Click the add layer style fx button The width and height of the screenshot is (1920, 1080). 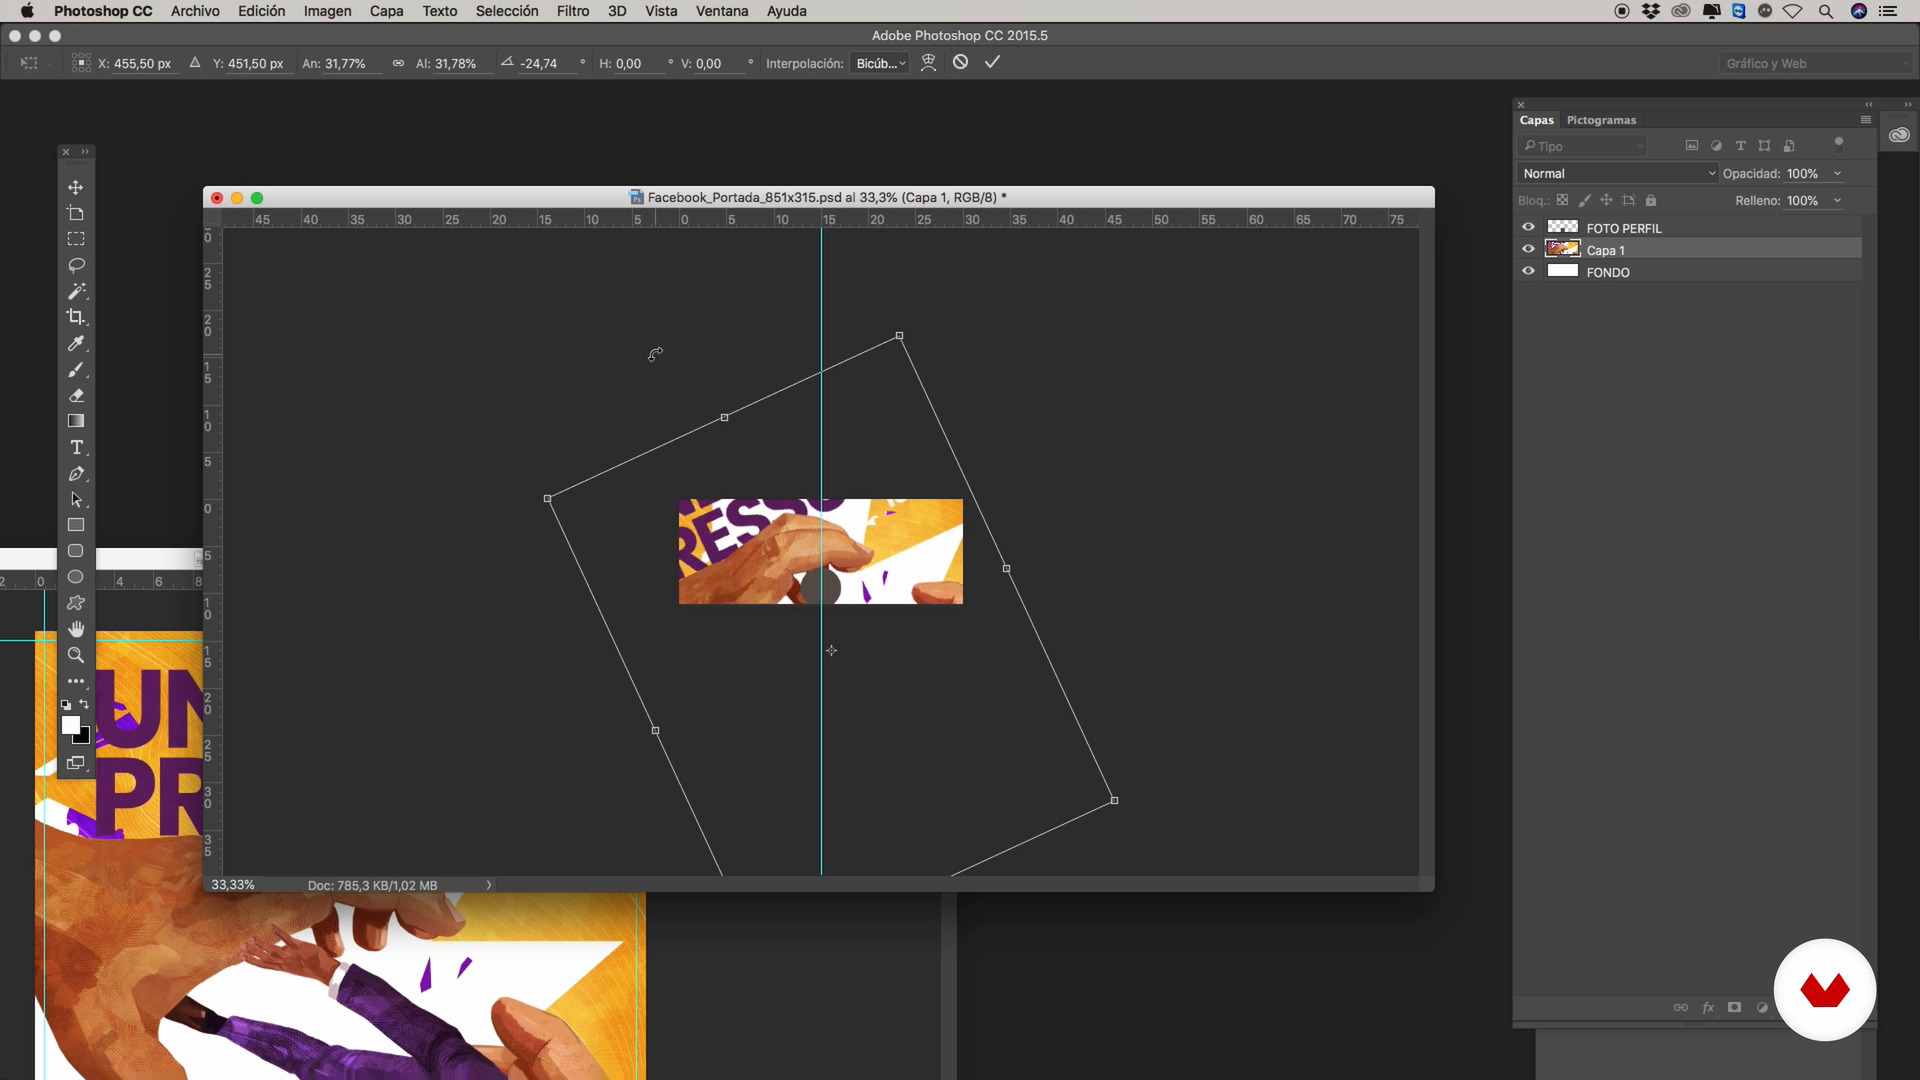click(1708, 1007)
